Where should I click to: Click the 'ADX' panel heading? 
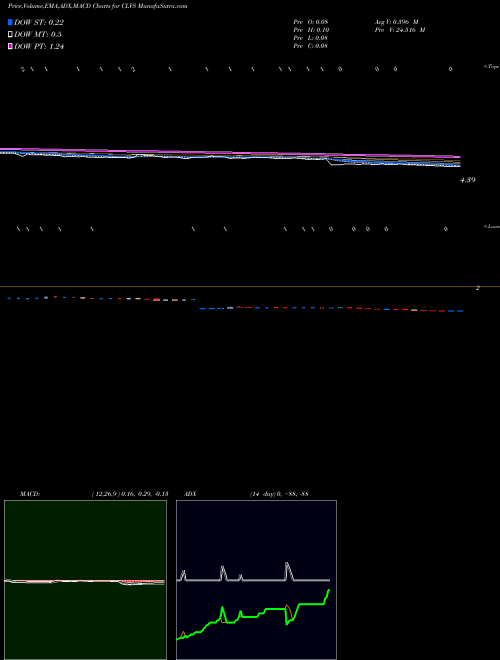tap(190, 494)
